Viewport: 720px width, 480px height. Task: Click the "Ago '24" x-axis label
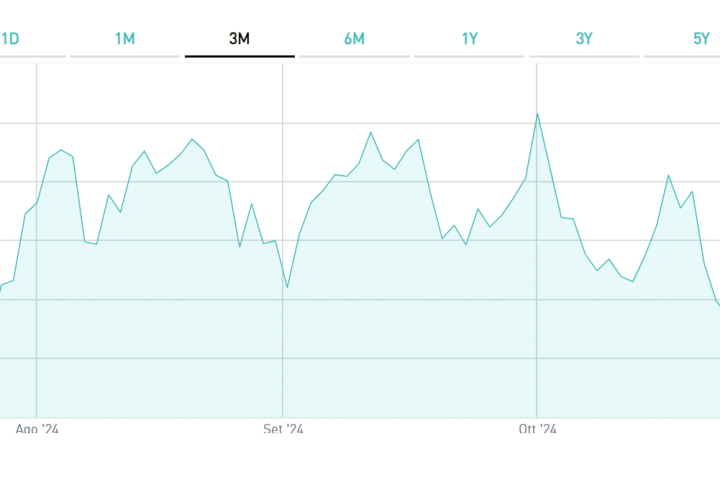[37, 429]
